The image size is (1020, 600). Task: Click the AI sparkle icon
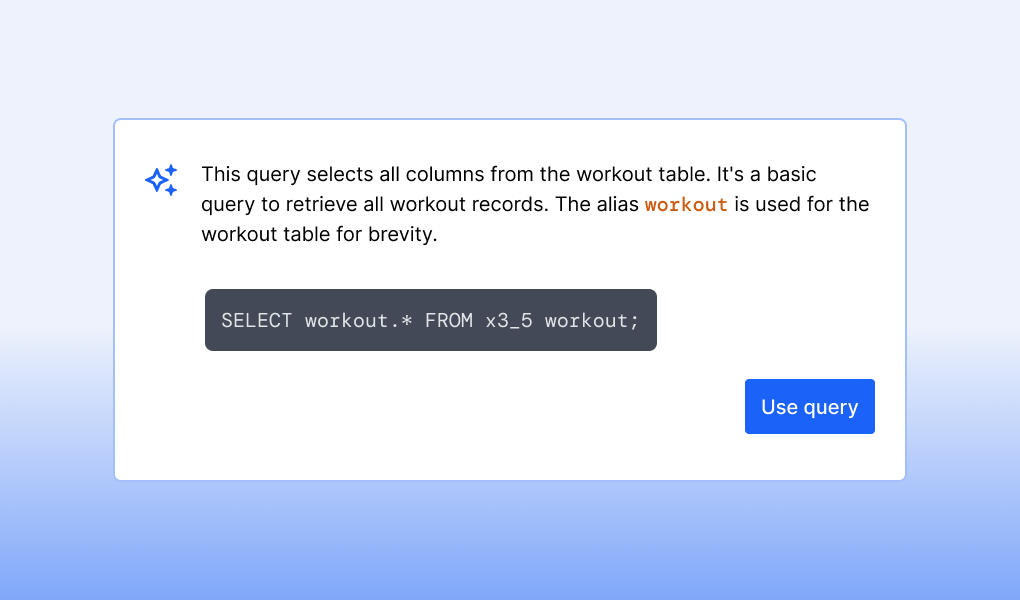point(160,178)
